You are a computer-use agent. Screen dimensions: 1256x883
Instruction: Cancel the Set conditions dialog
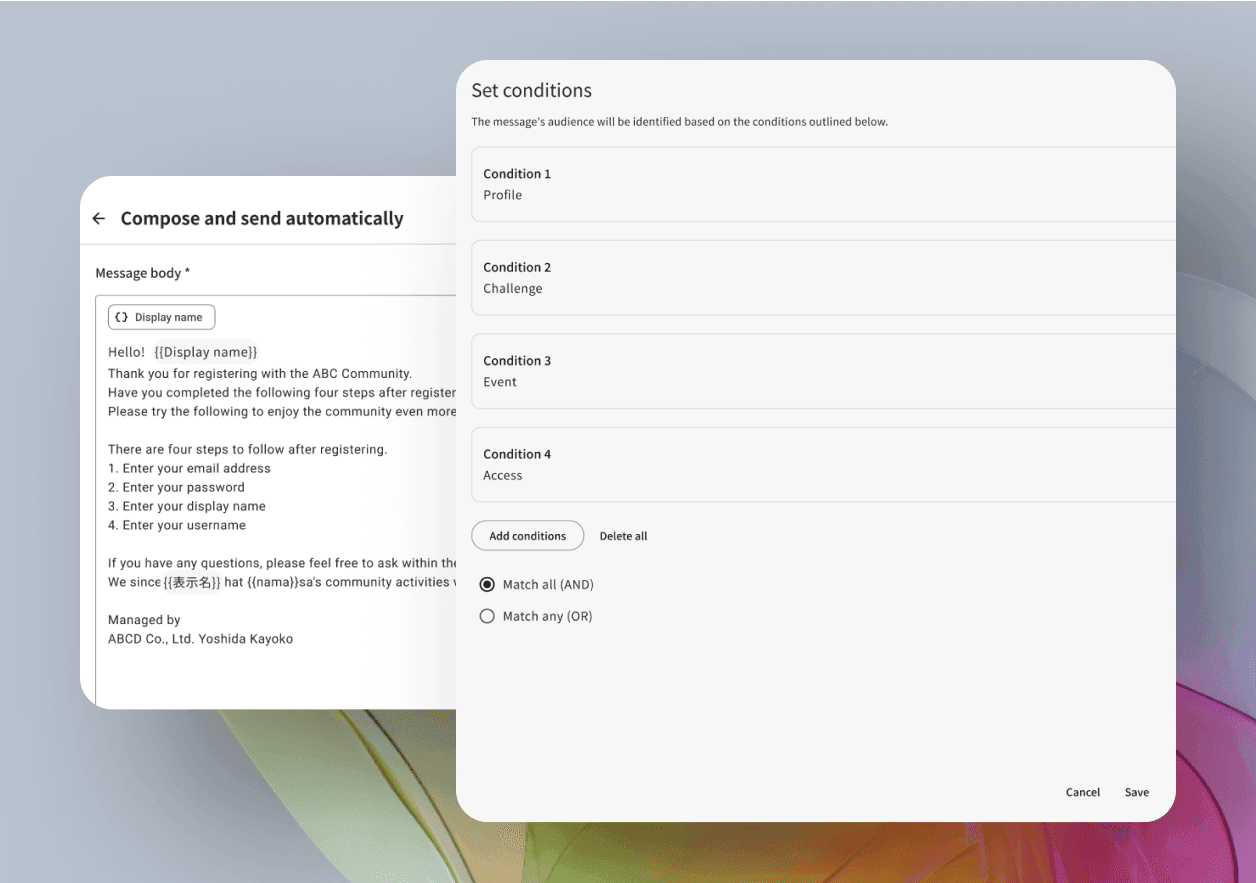point(1082,792)
